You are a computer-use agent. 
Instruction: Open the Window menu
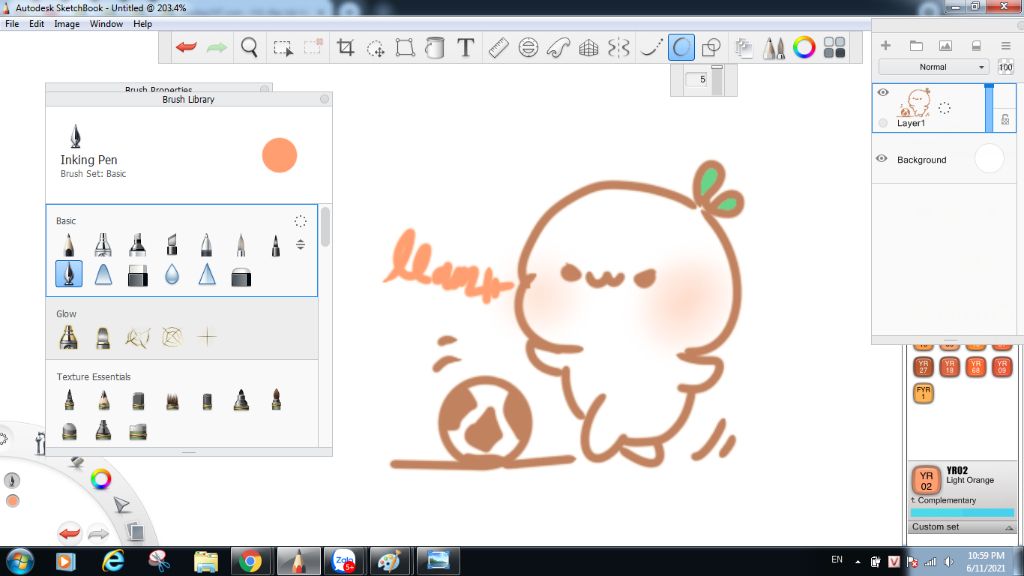pos(106,24)
